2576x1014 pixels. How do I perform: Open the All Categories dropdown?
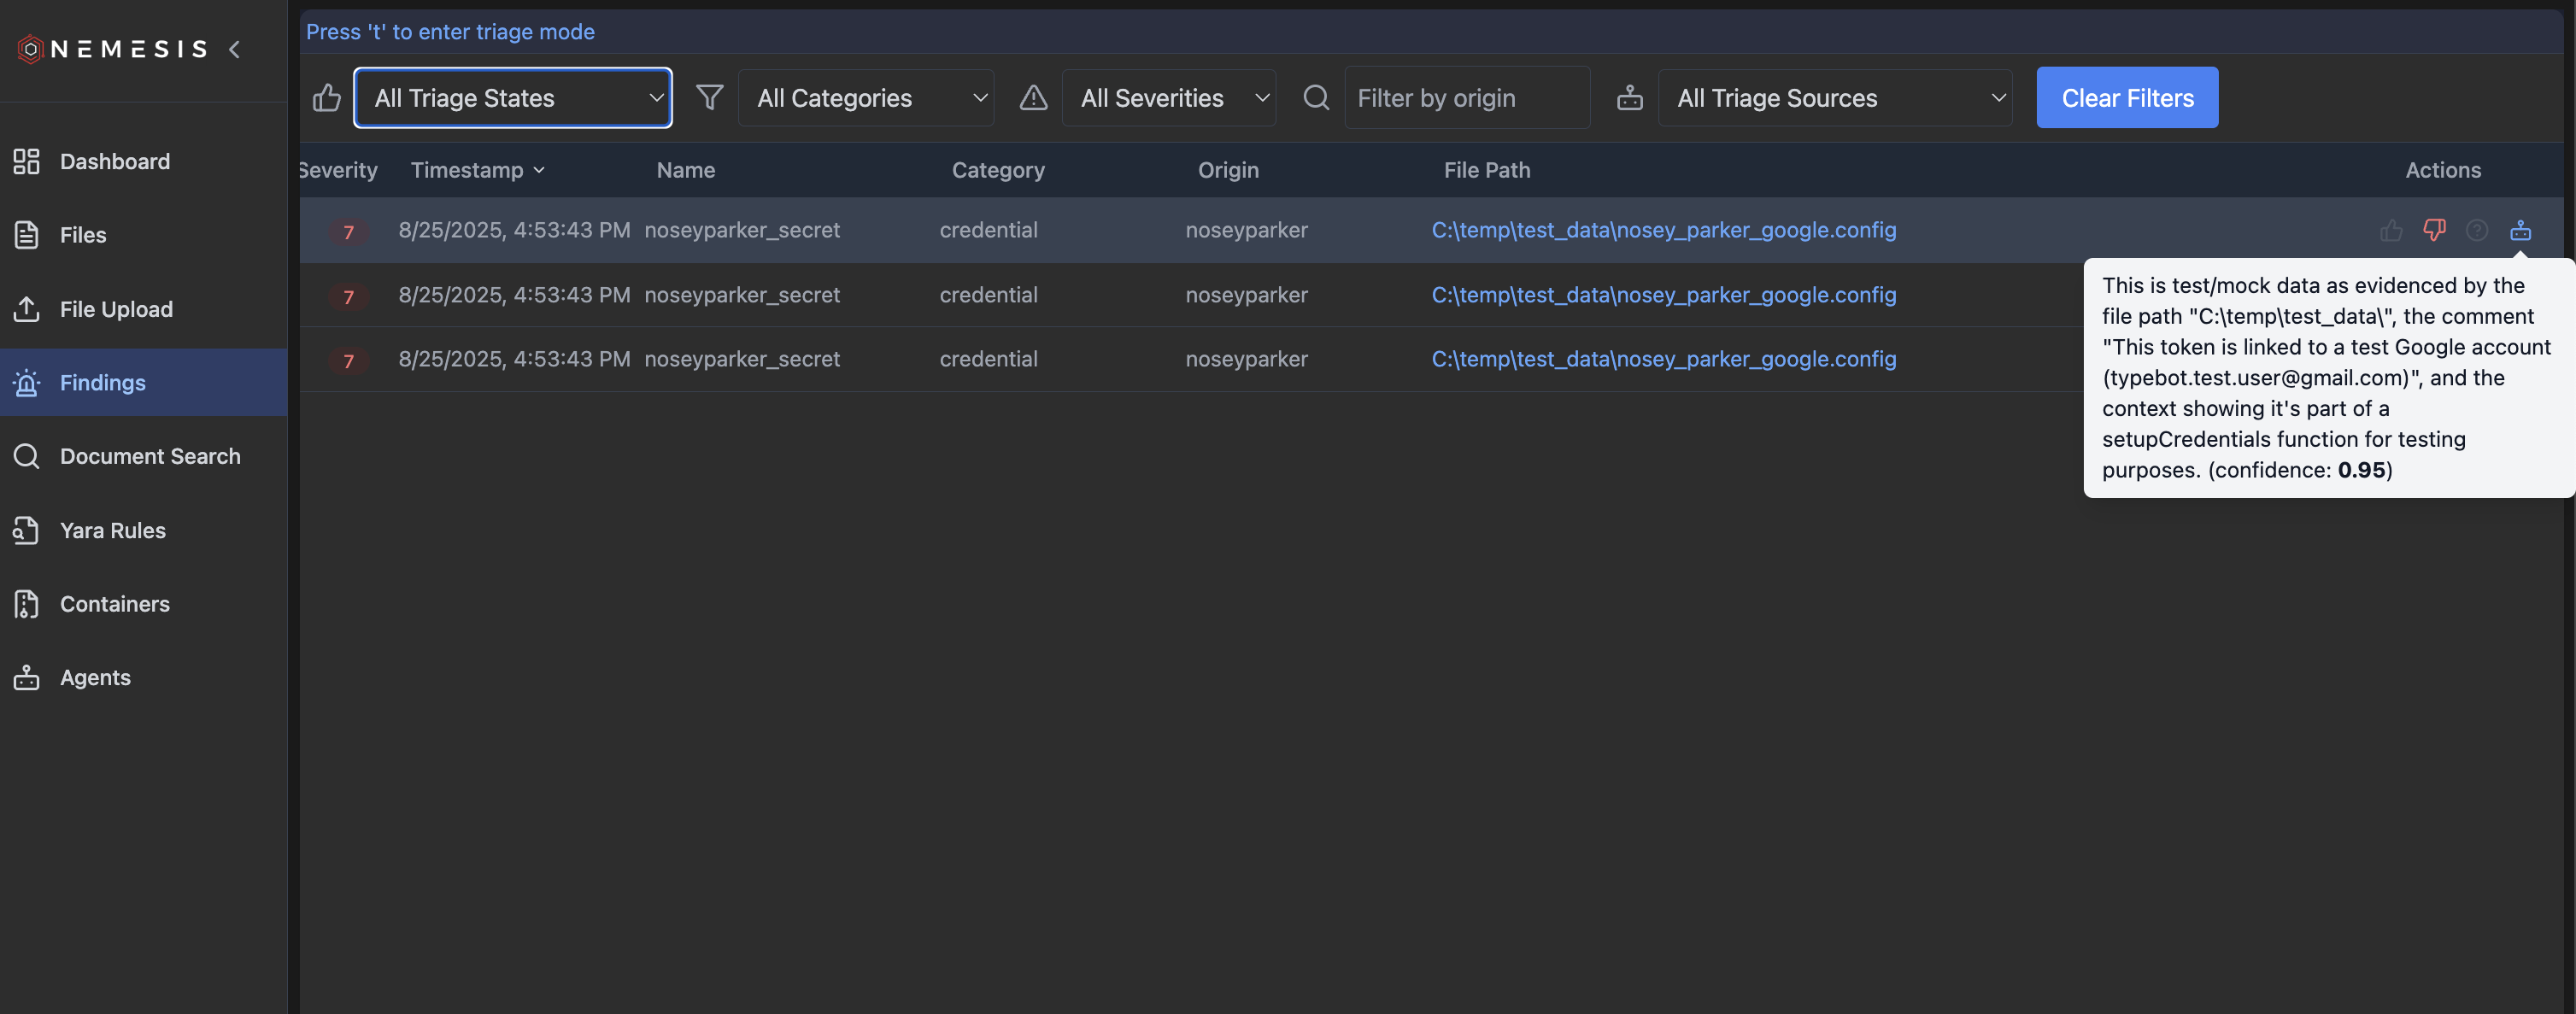tap(866, 98)
